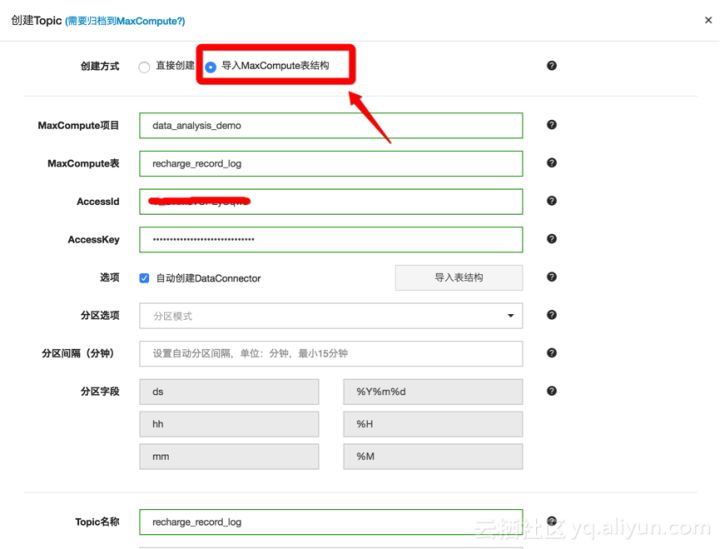Open the 需要归档到MaxCompute? link
The image size is (720, 549).
(125, 21)
